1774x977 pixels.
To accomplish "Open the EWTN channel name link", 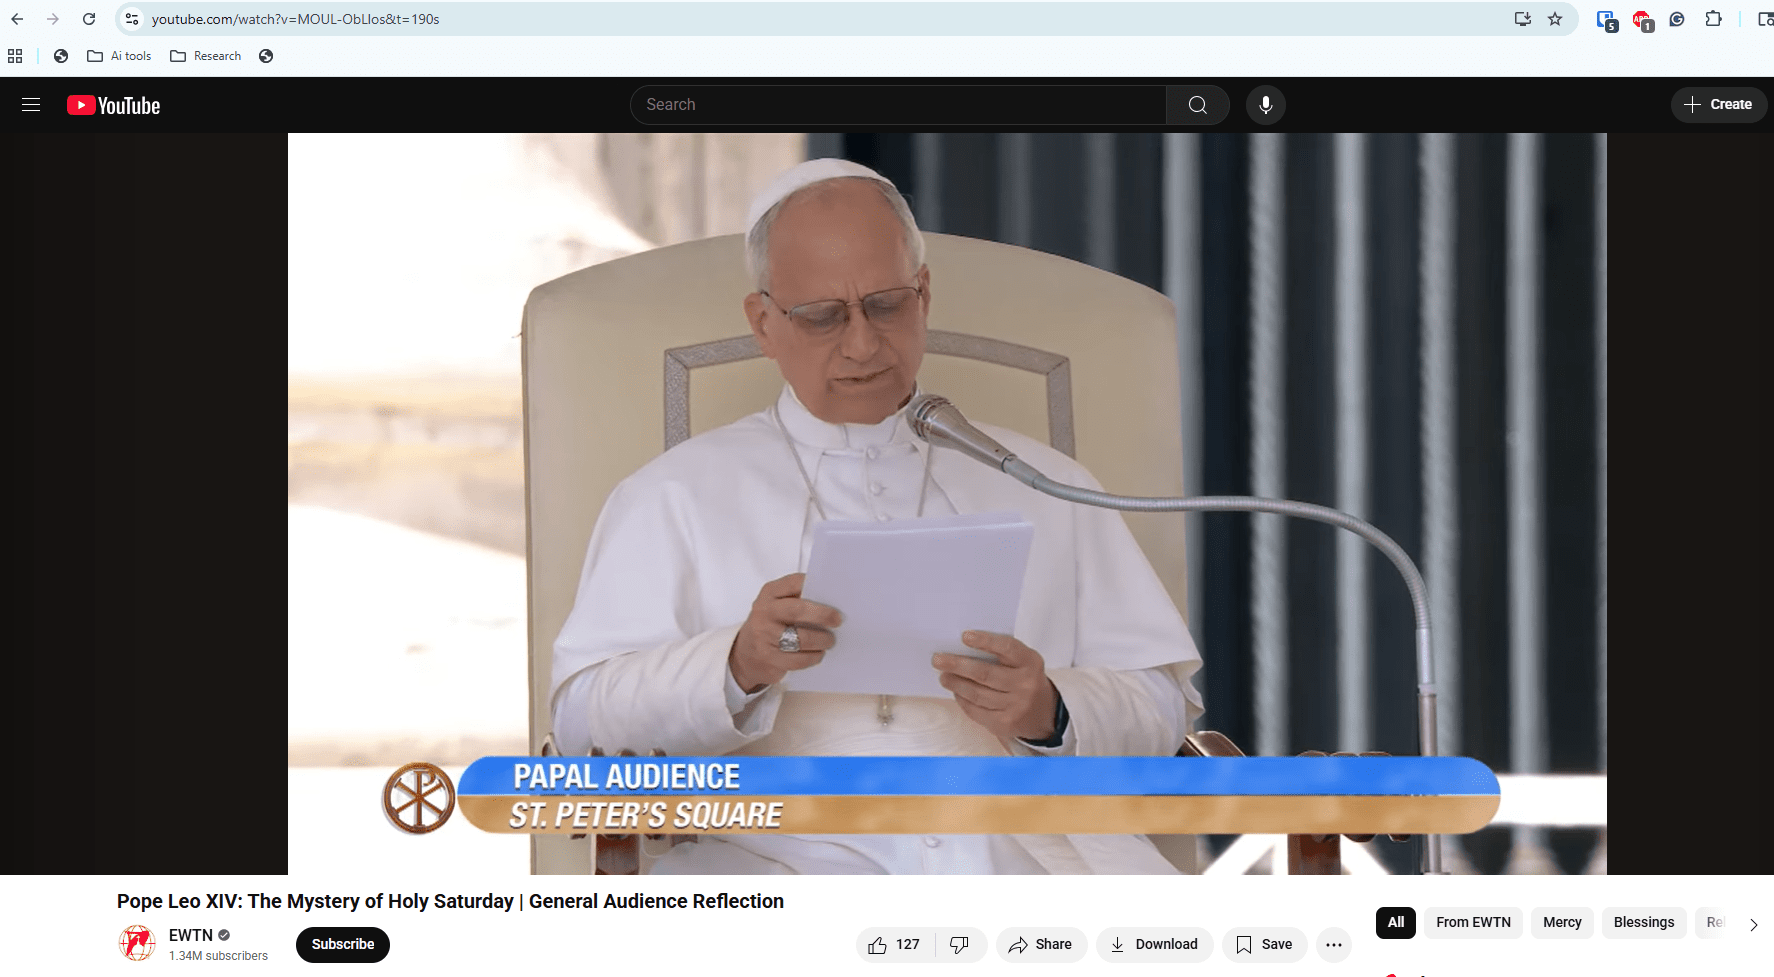I will click(190, 935).
